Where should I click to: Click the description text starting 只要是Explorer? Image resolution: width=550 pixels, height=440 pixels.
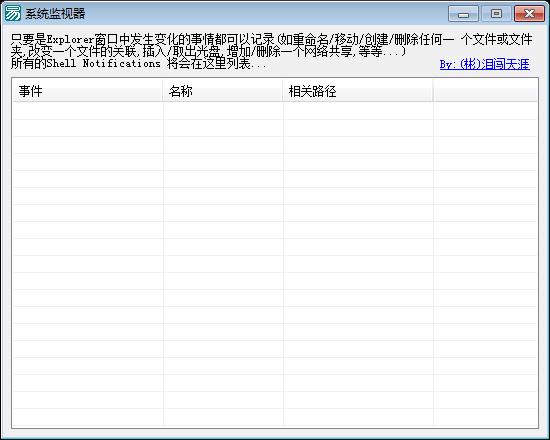[x=271, y=39]
